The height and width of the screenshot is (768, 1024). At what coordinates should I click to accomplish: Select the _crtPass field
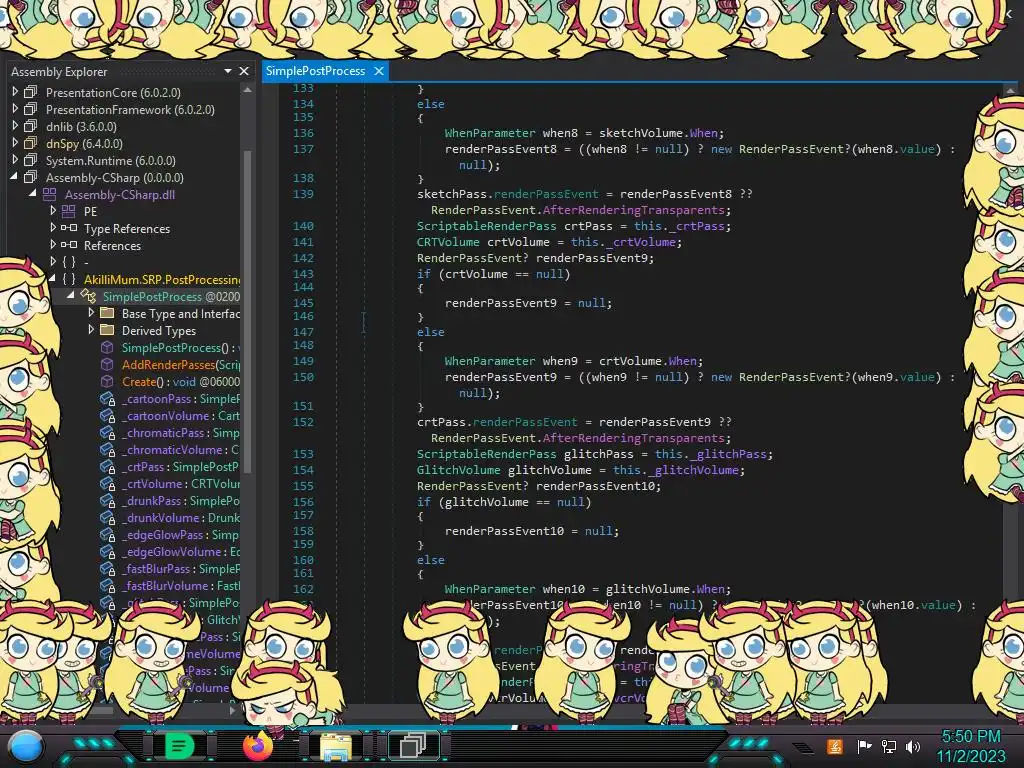tap(181, 467)
